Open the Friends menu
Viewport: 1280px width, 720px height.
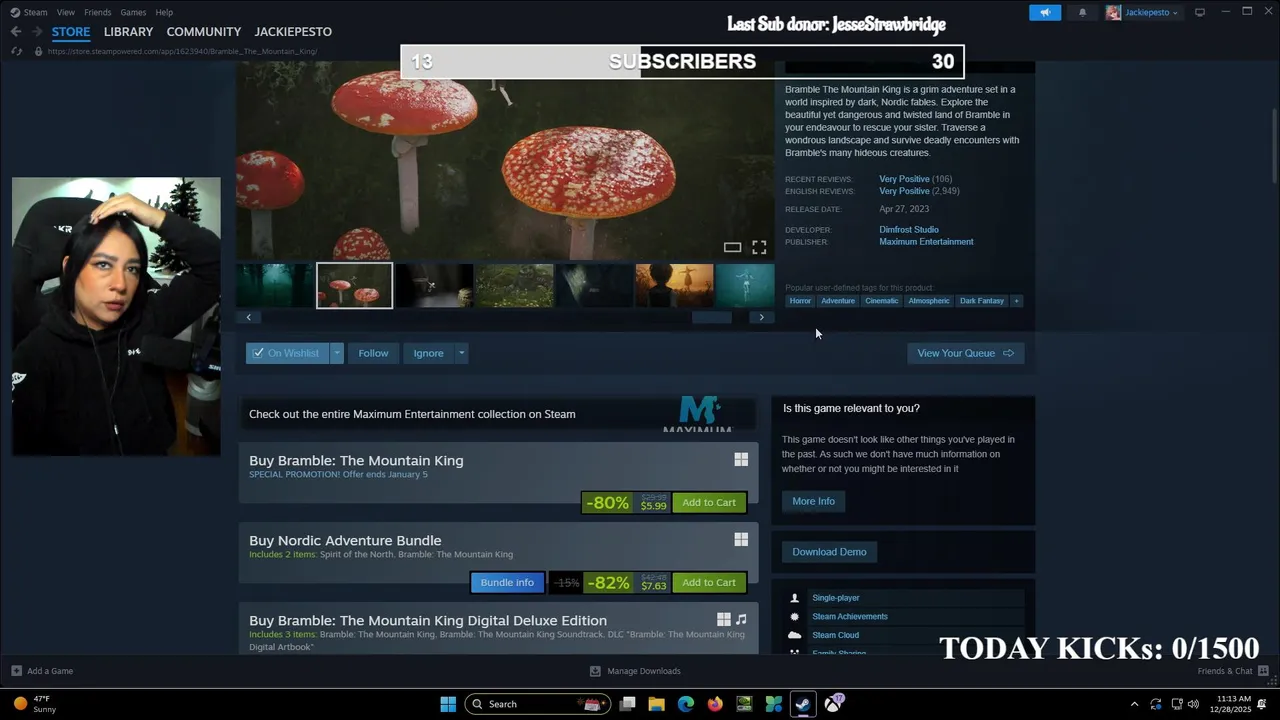coord(98,12)
